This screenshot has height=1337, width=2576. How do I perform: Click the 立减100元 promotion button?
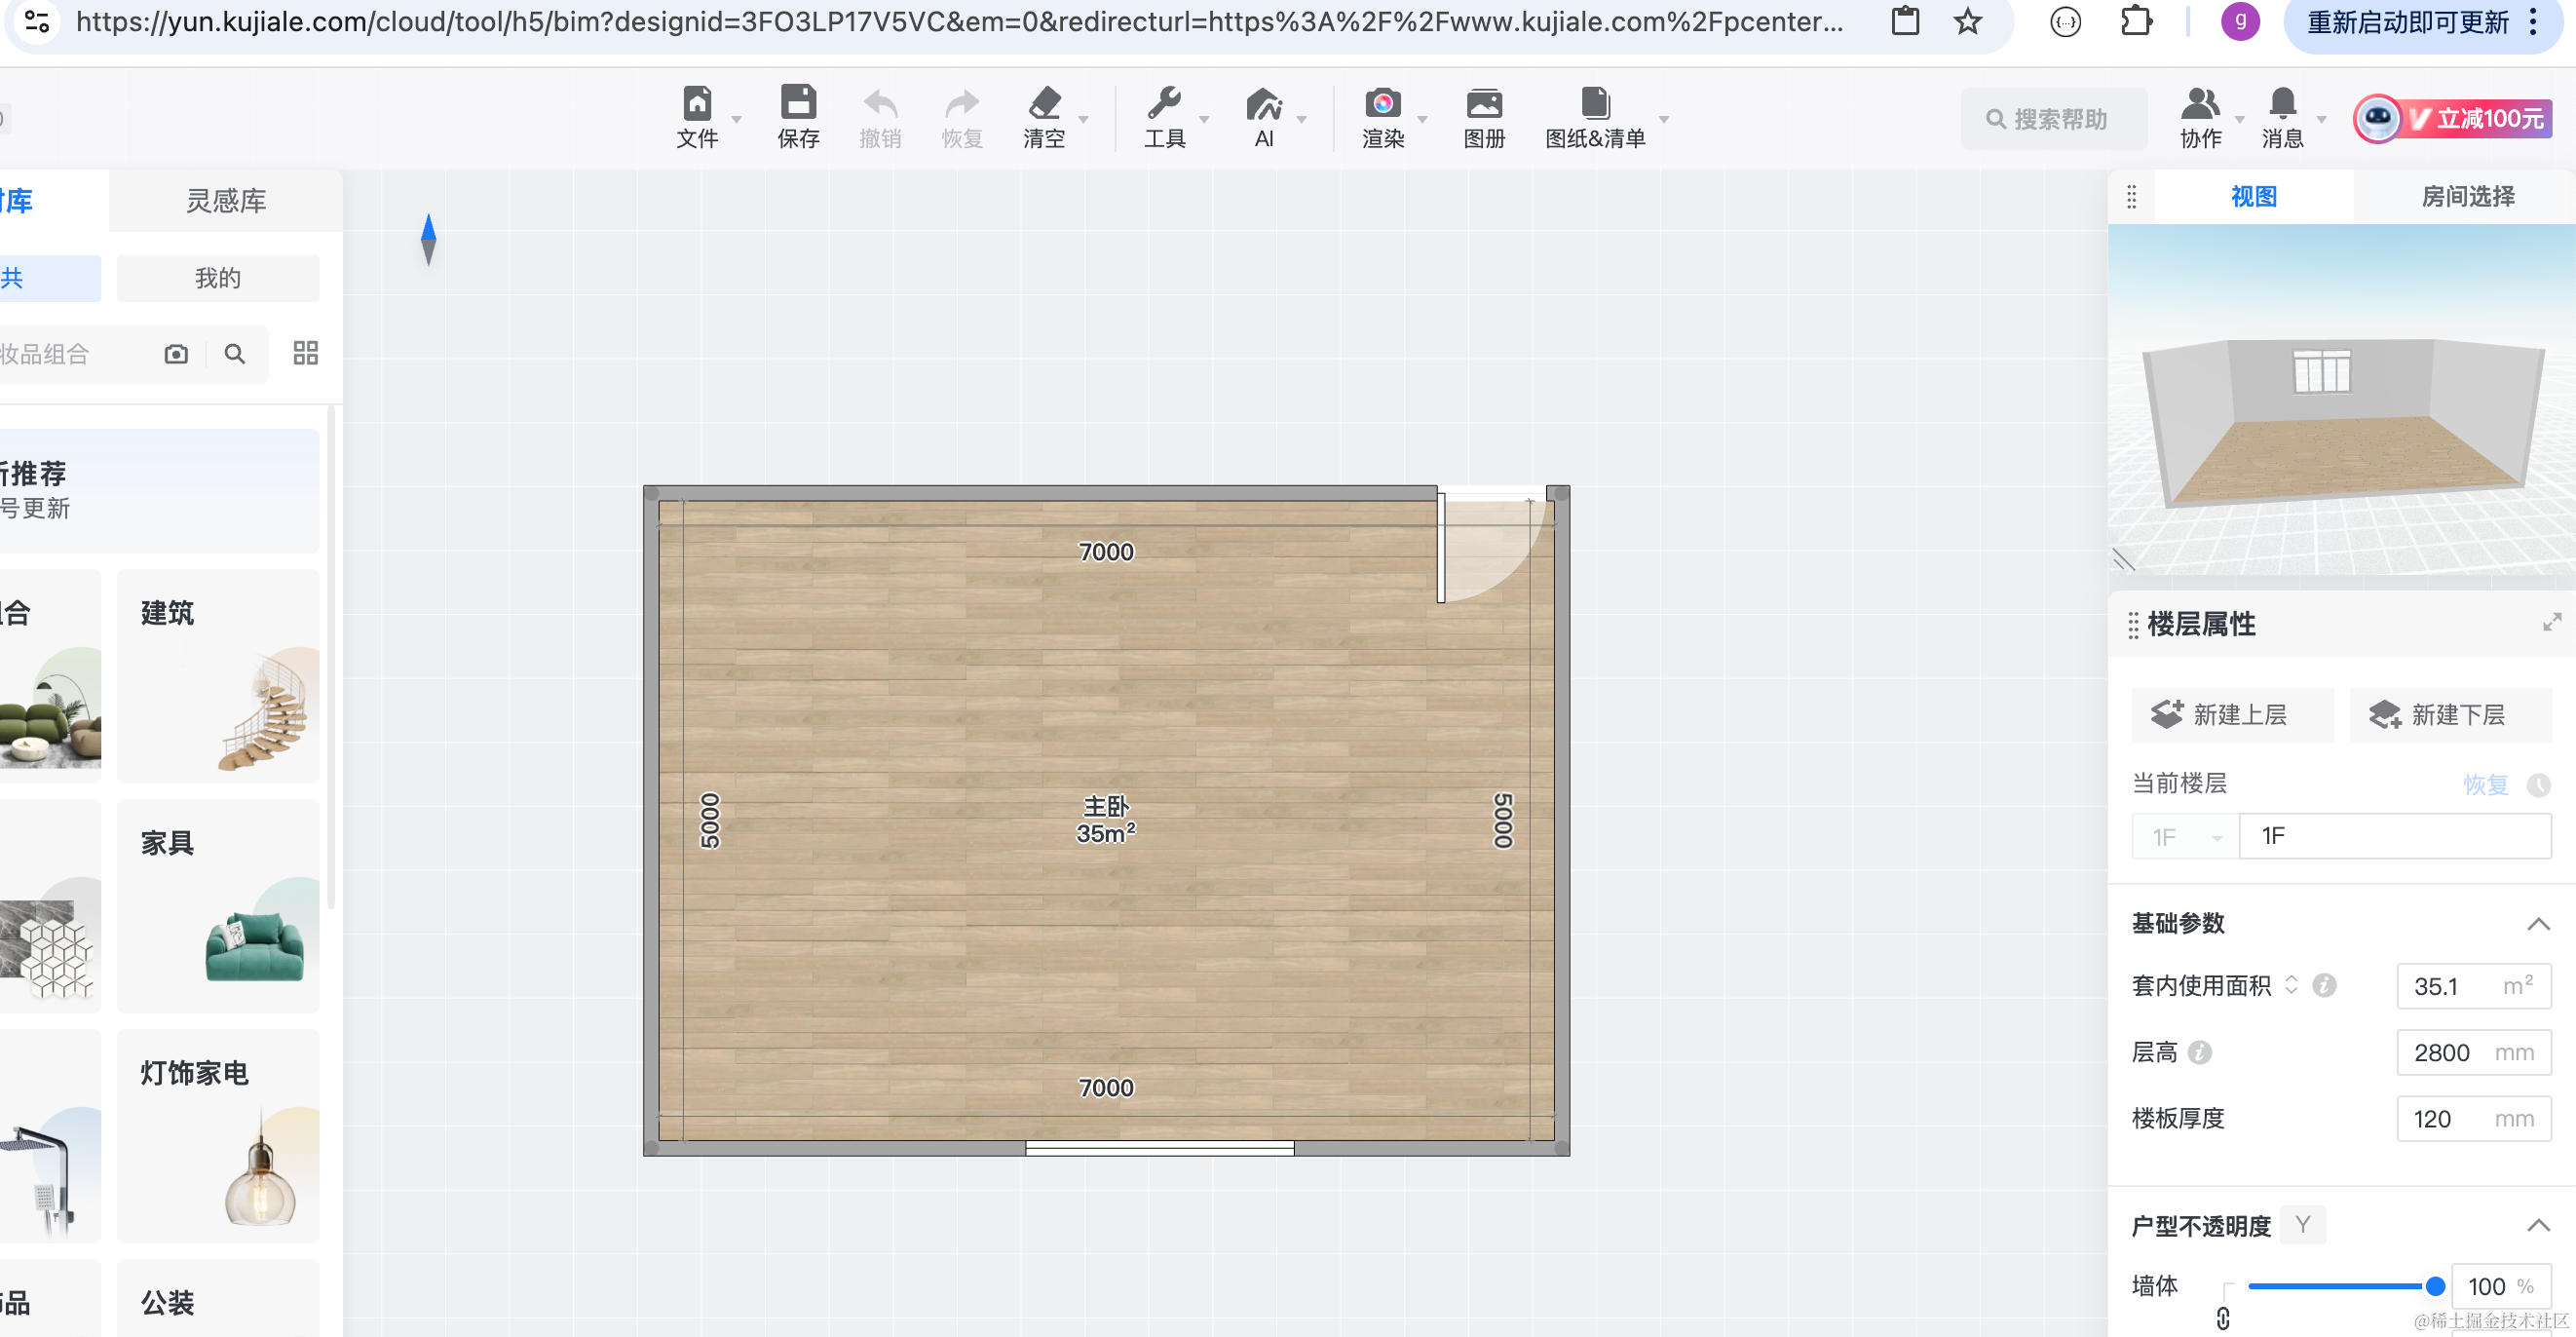(2452, 119)
